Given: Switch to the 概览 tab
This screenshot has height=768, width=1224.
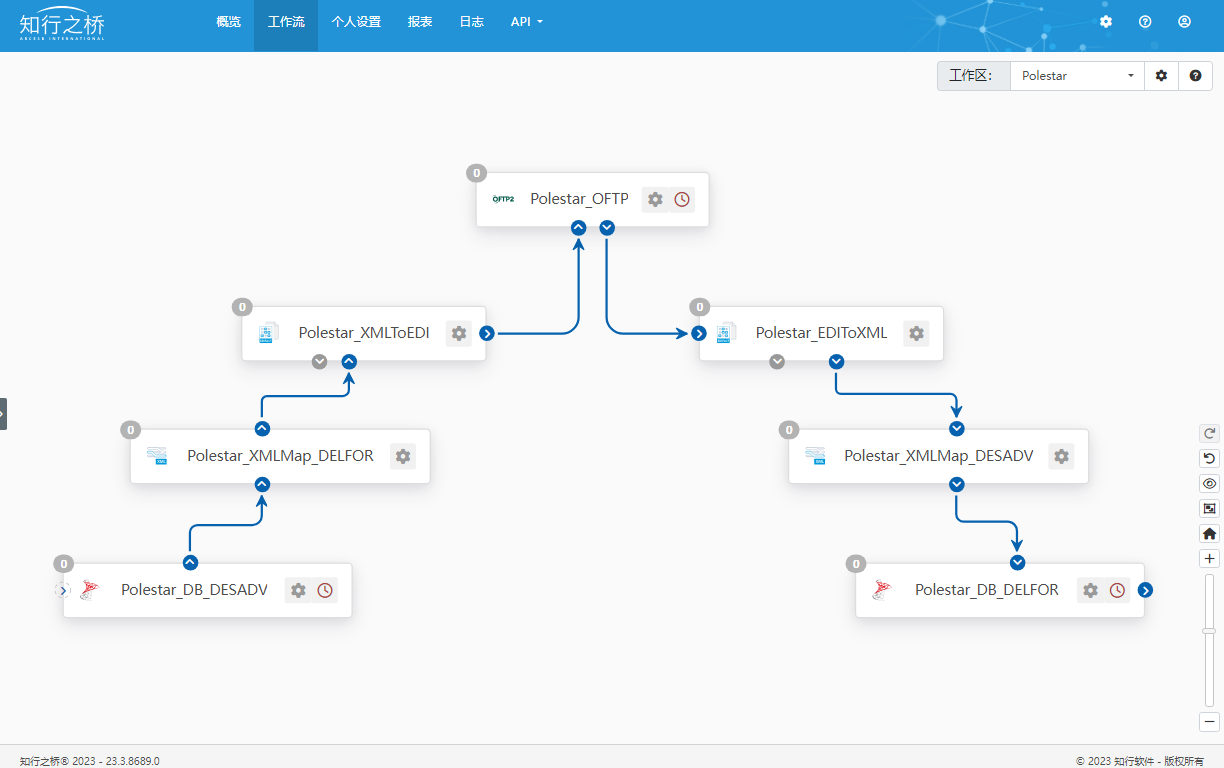Looking at the screenshot, I should (x=228, y=22).
